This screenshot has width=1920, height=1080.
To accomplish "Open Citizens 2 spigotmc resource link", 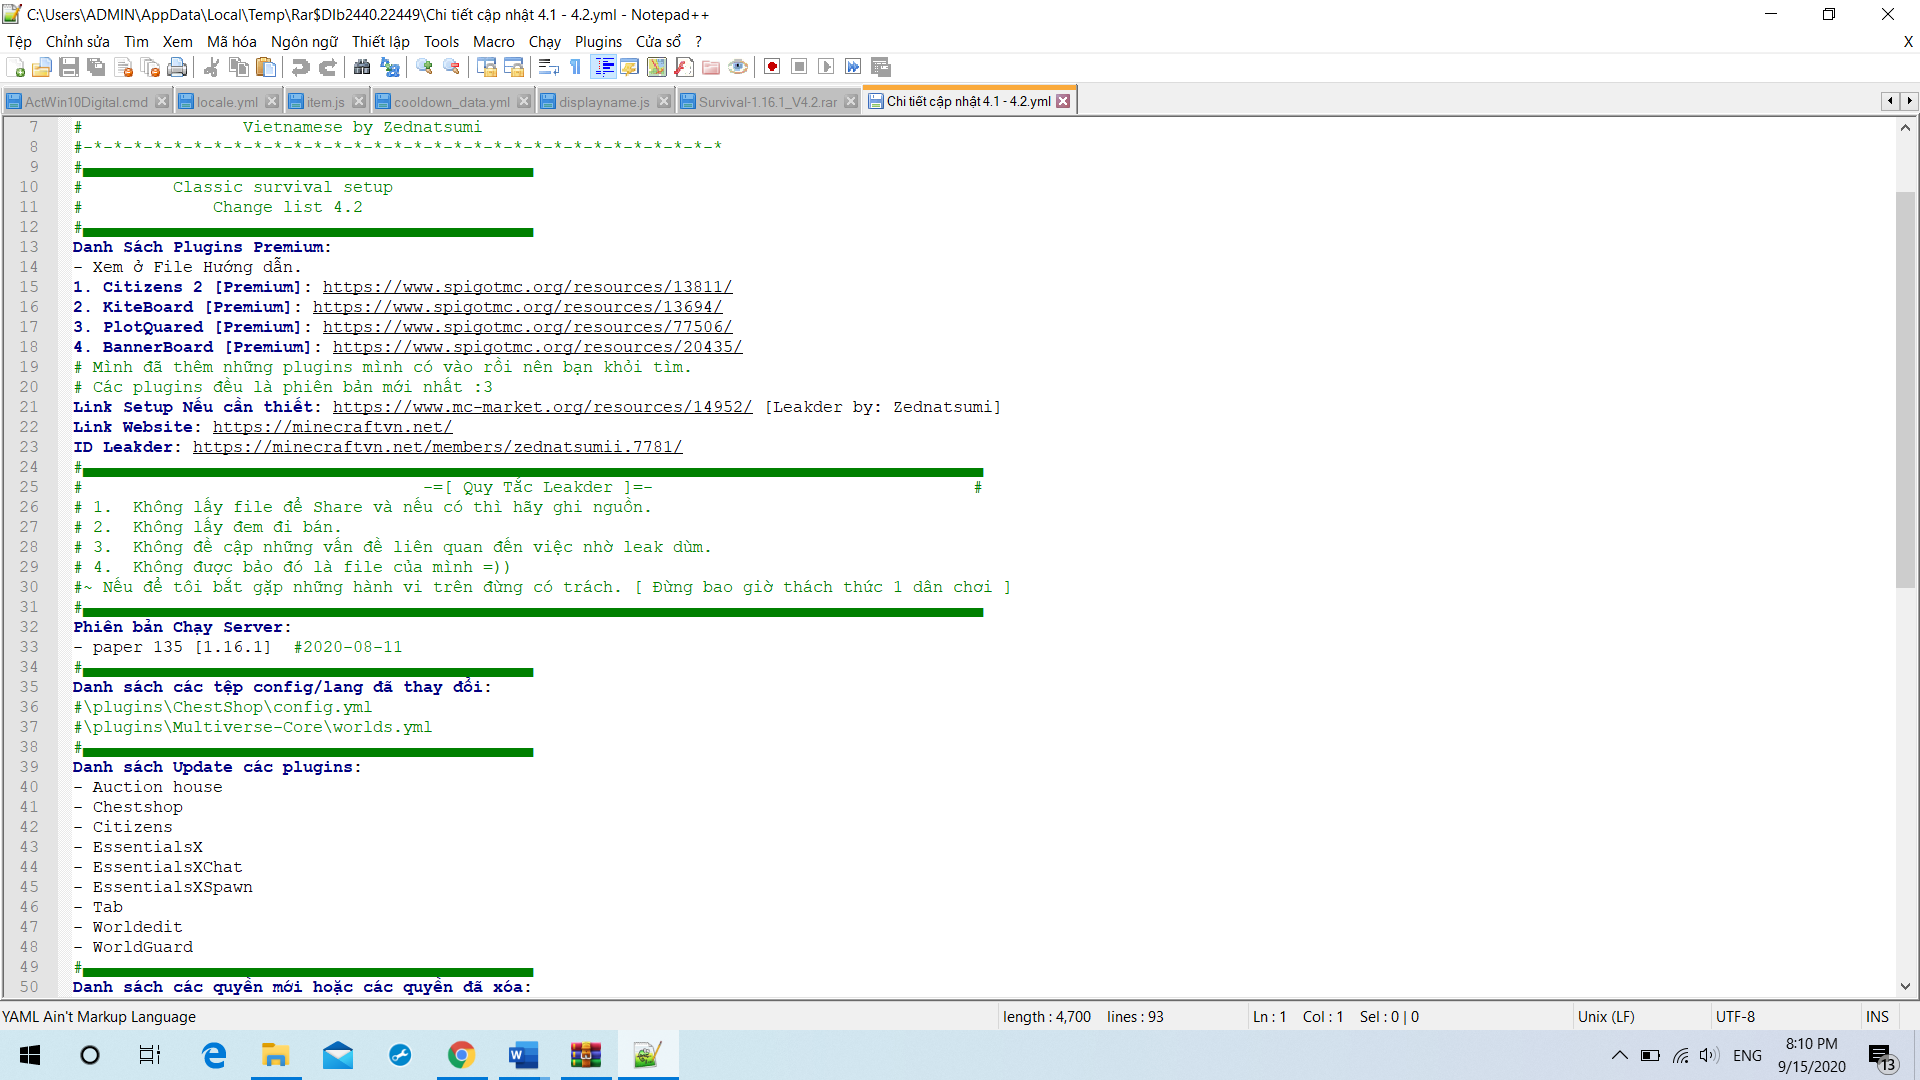I will (527, 287).
